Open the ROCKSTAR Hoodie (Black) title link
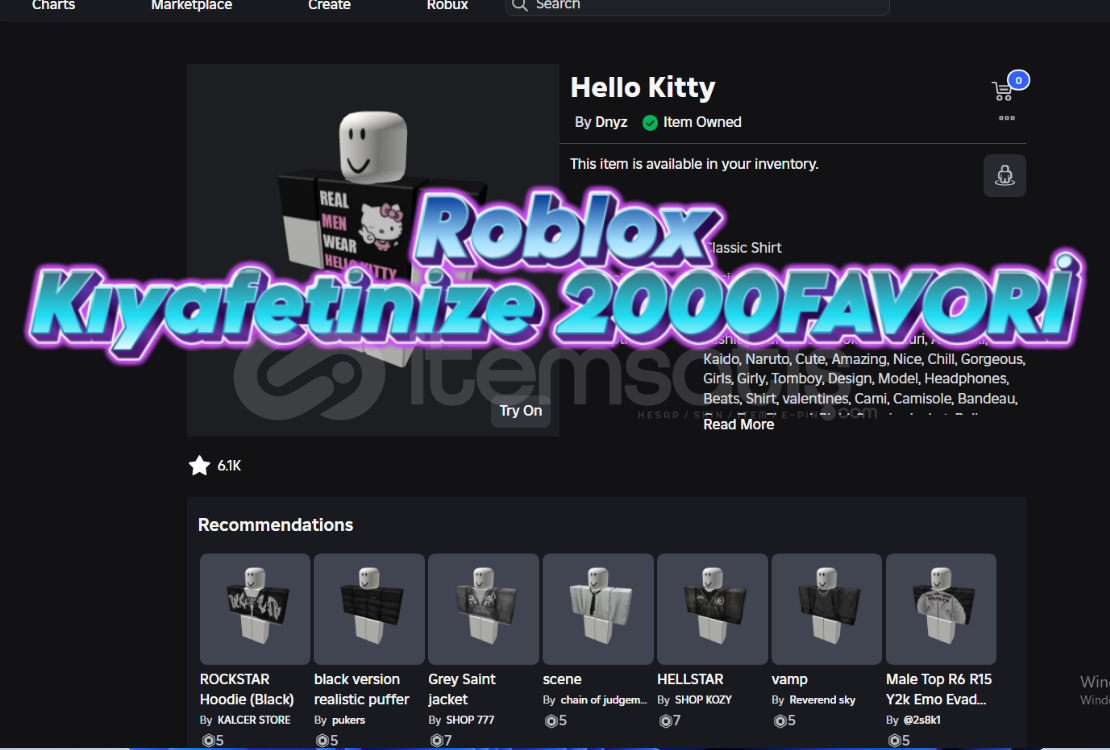1110x750 pixels. pyautogui.click(x=246, y=689)
